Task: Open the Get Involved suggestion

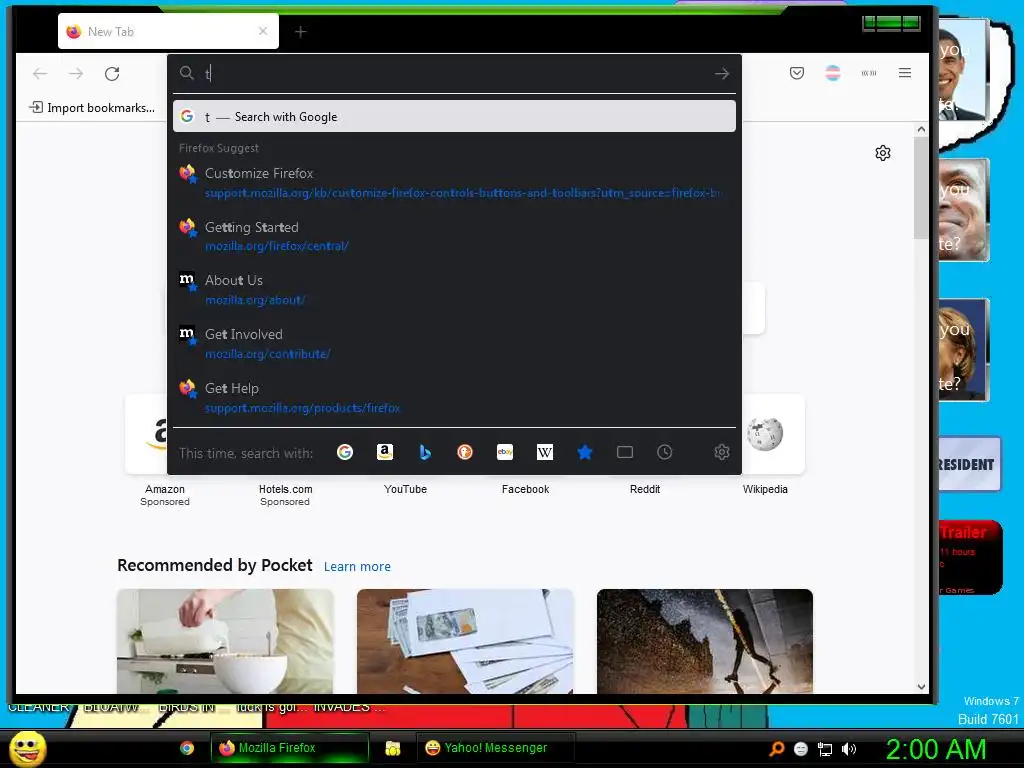Action: tap(455, 344)
